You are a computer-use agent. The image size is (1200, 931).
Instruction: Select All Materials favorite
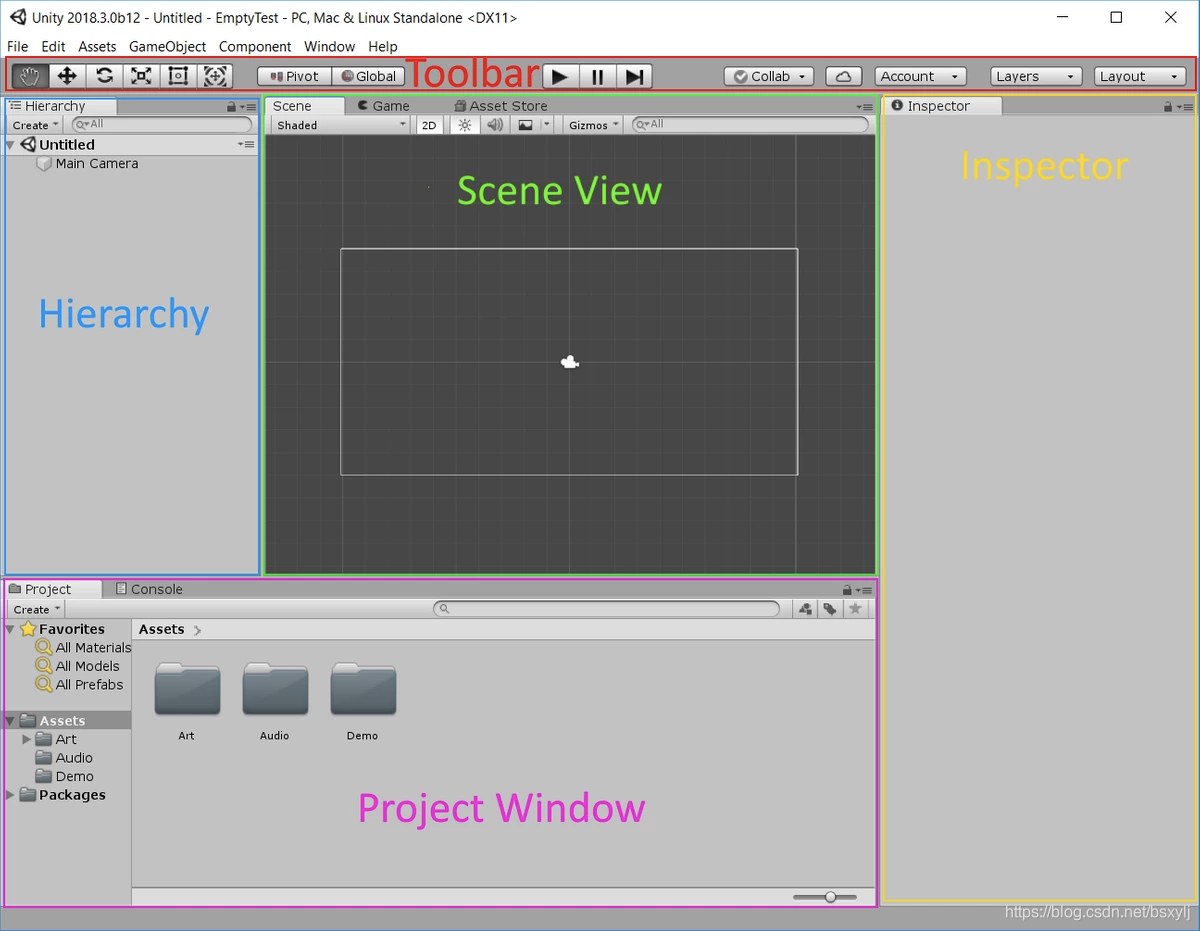click(x=83, y=647)
